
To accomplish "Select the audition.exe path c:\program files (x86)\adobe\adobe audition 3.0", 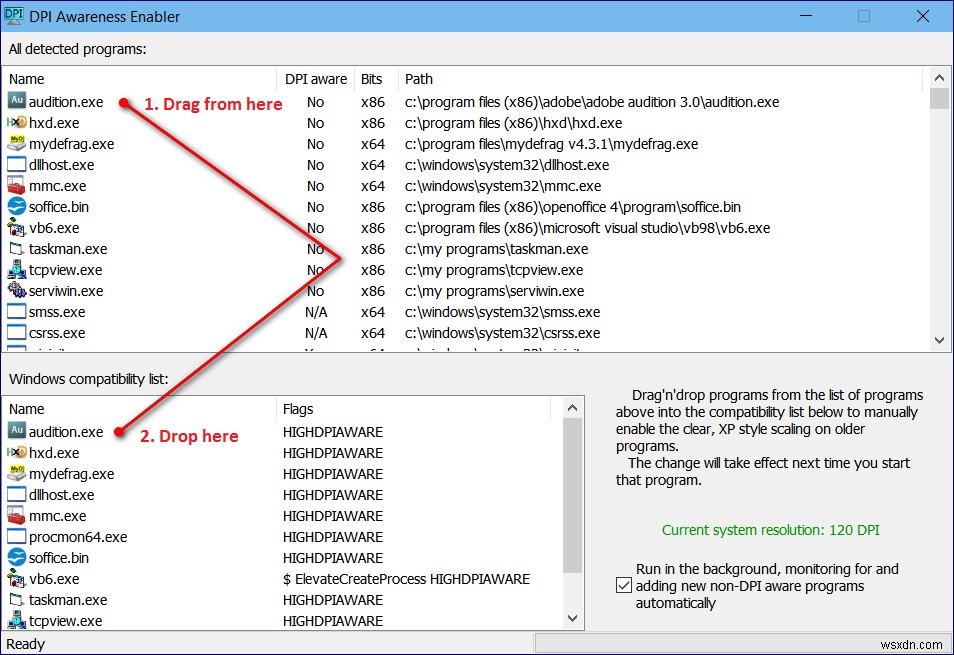I will (x=592, y=102).
